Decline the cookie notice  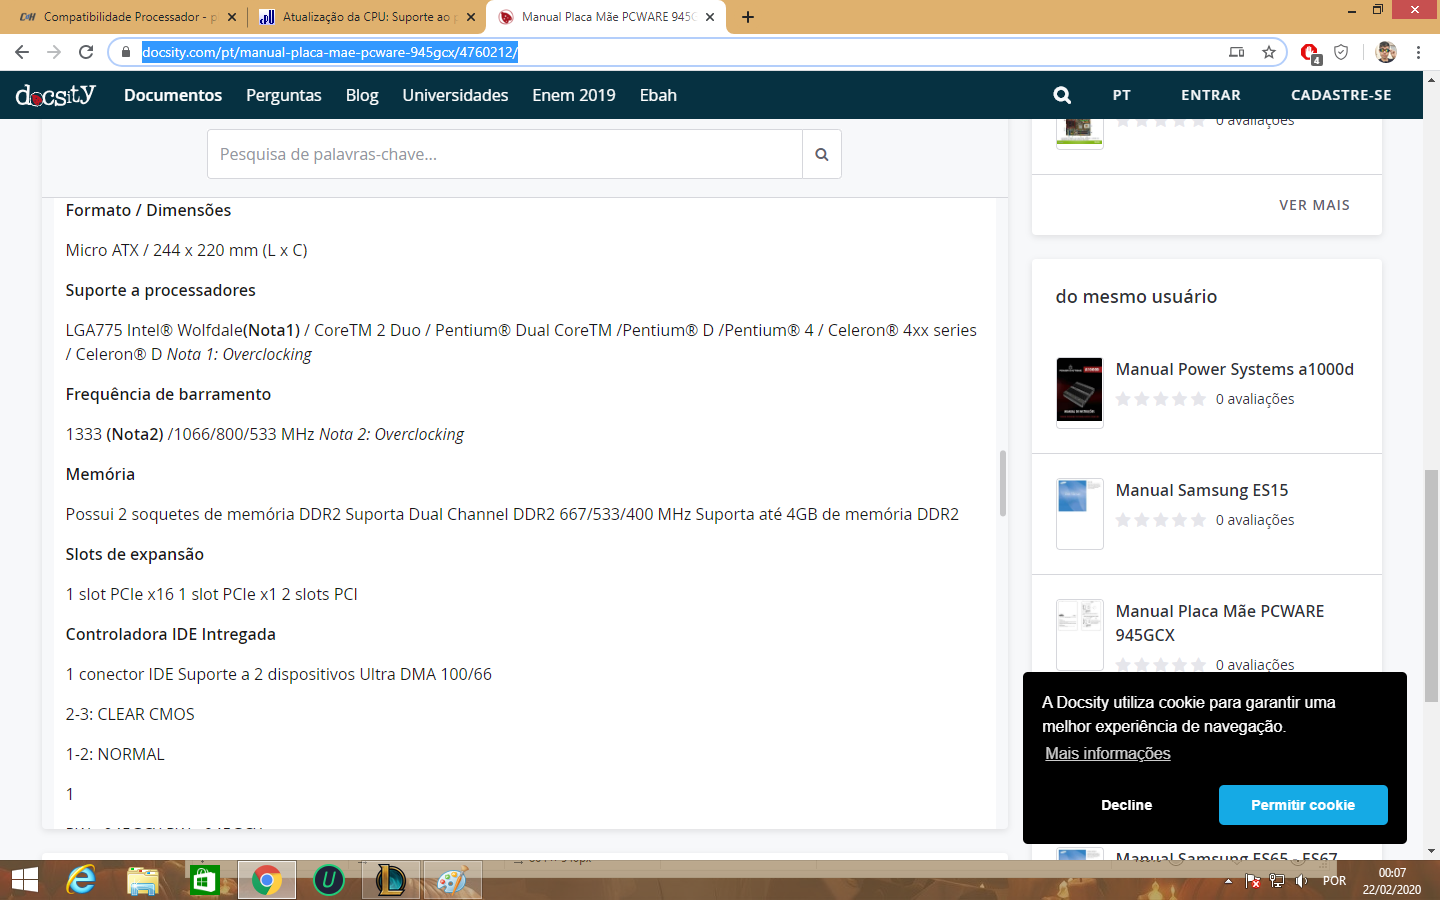tap(1126, 805)
